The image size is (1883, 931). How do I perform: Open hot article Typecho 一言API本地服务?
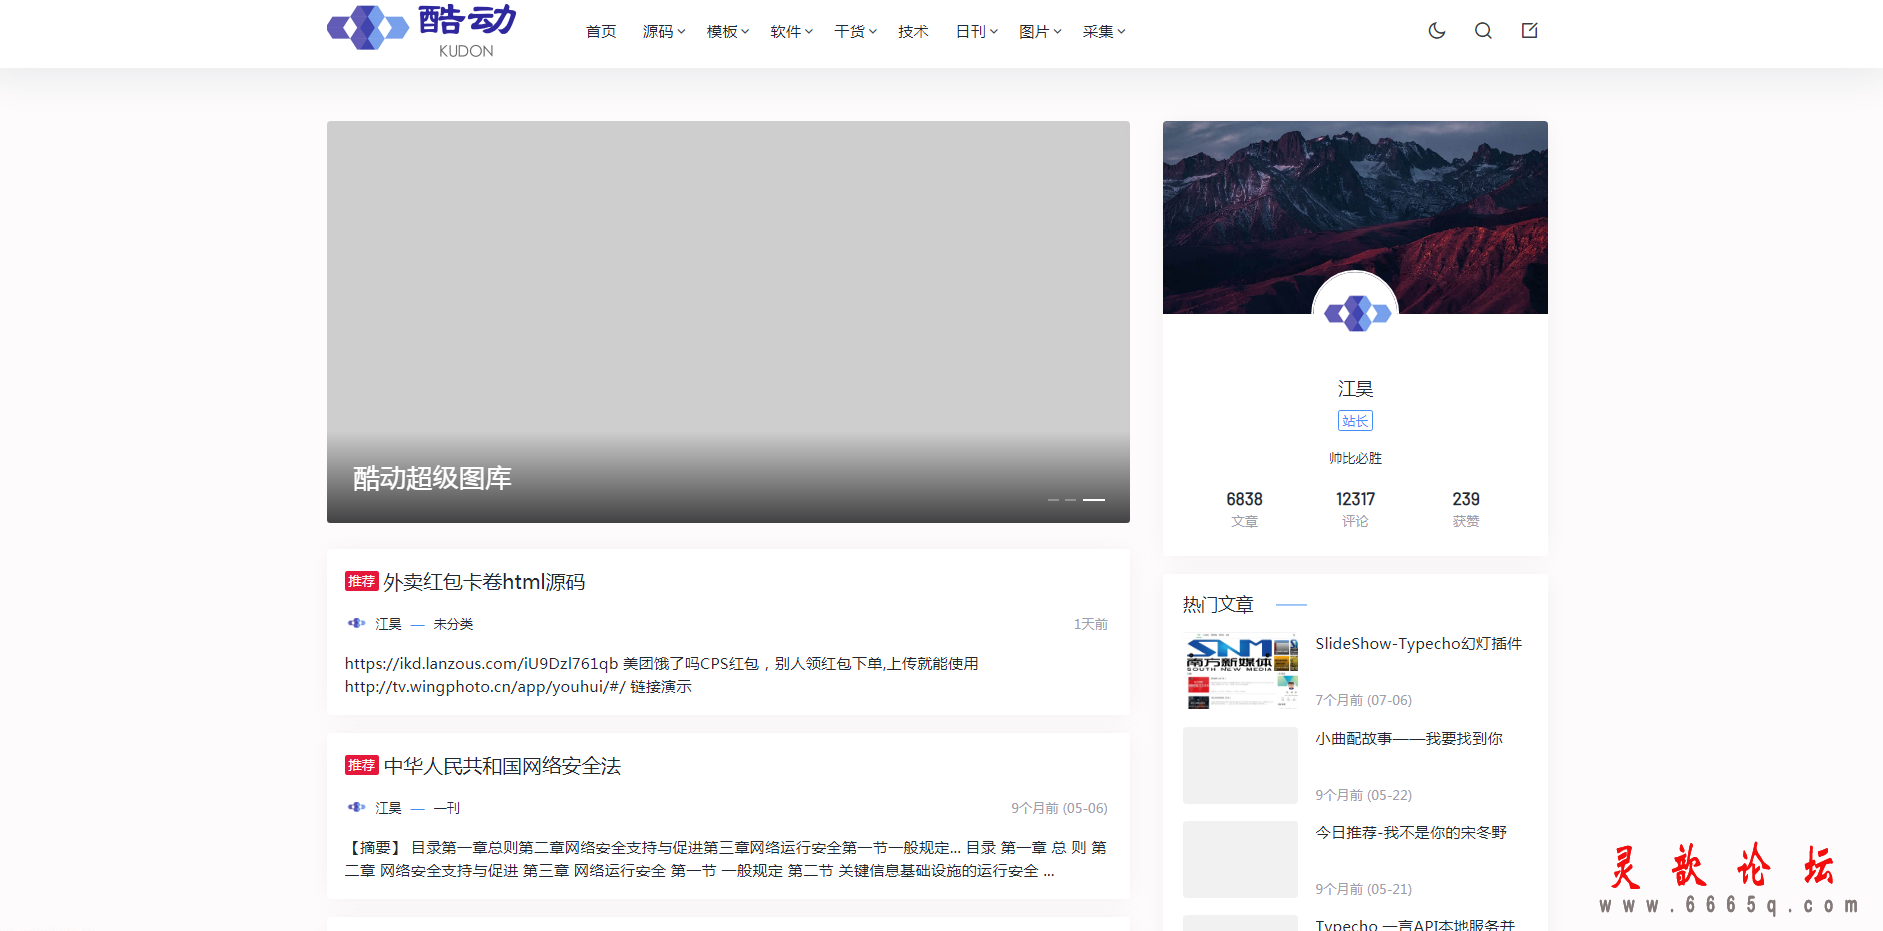point(1415,924)
